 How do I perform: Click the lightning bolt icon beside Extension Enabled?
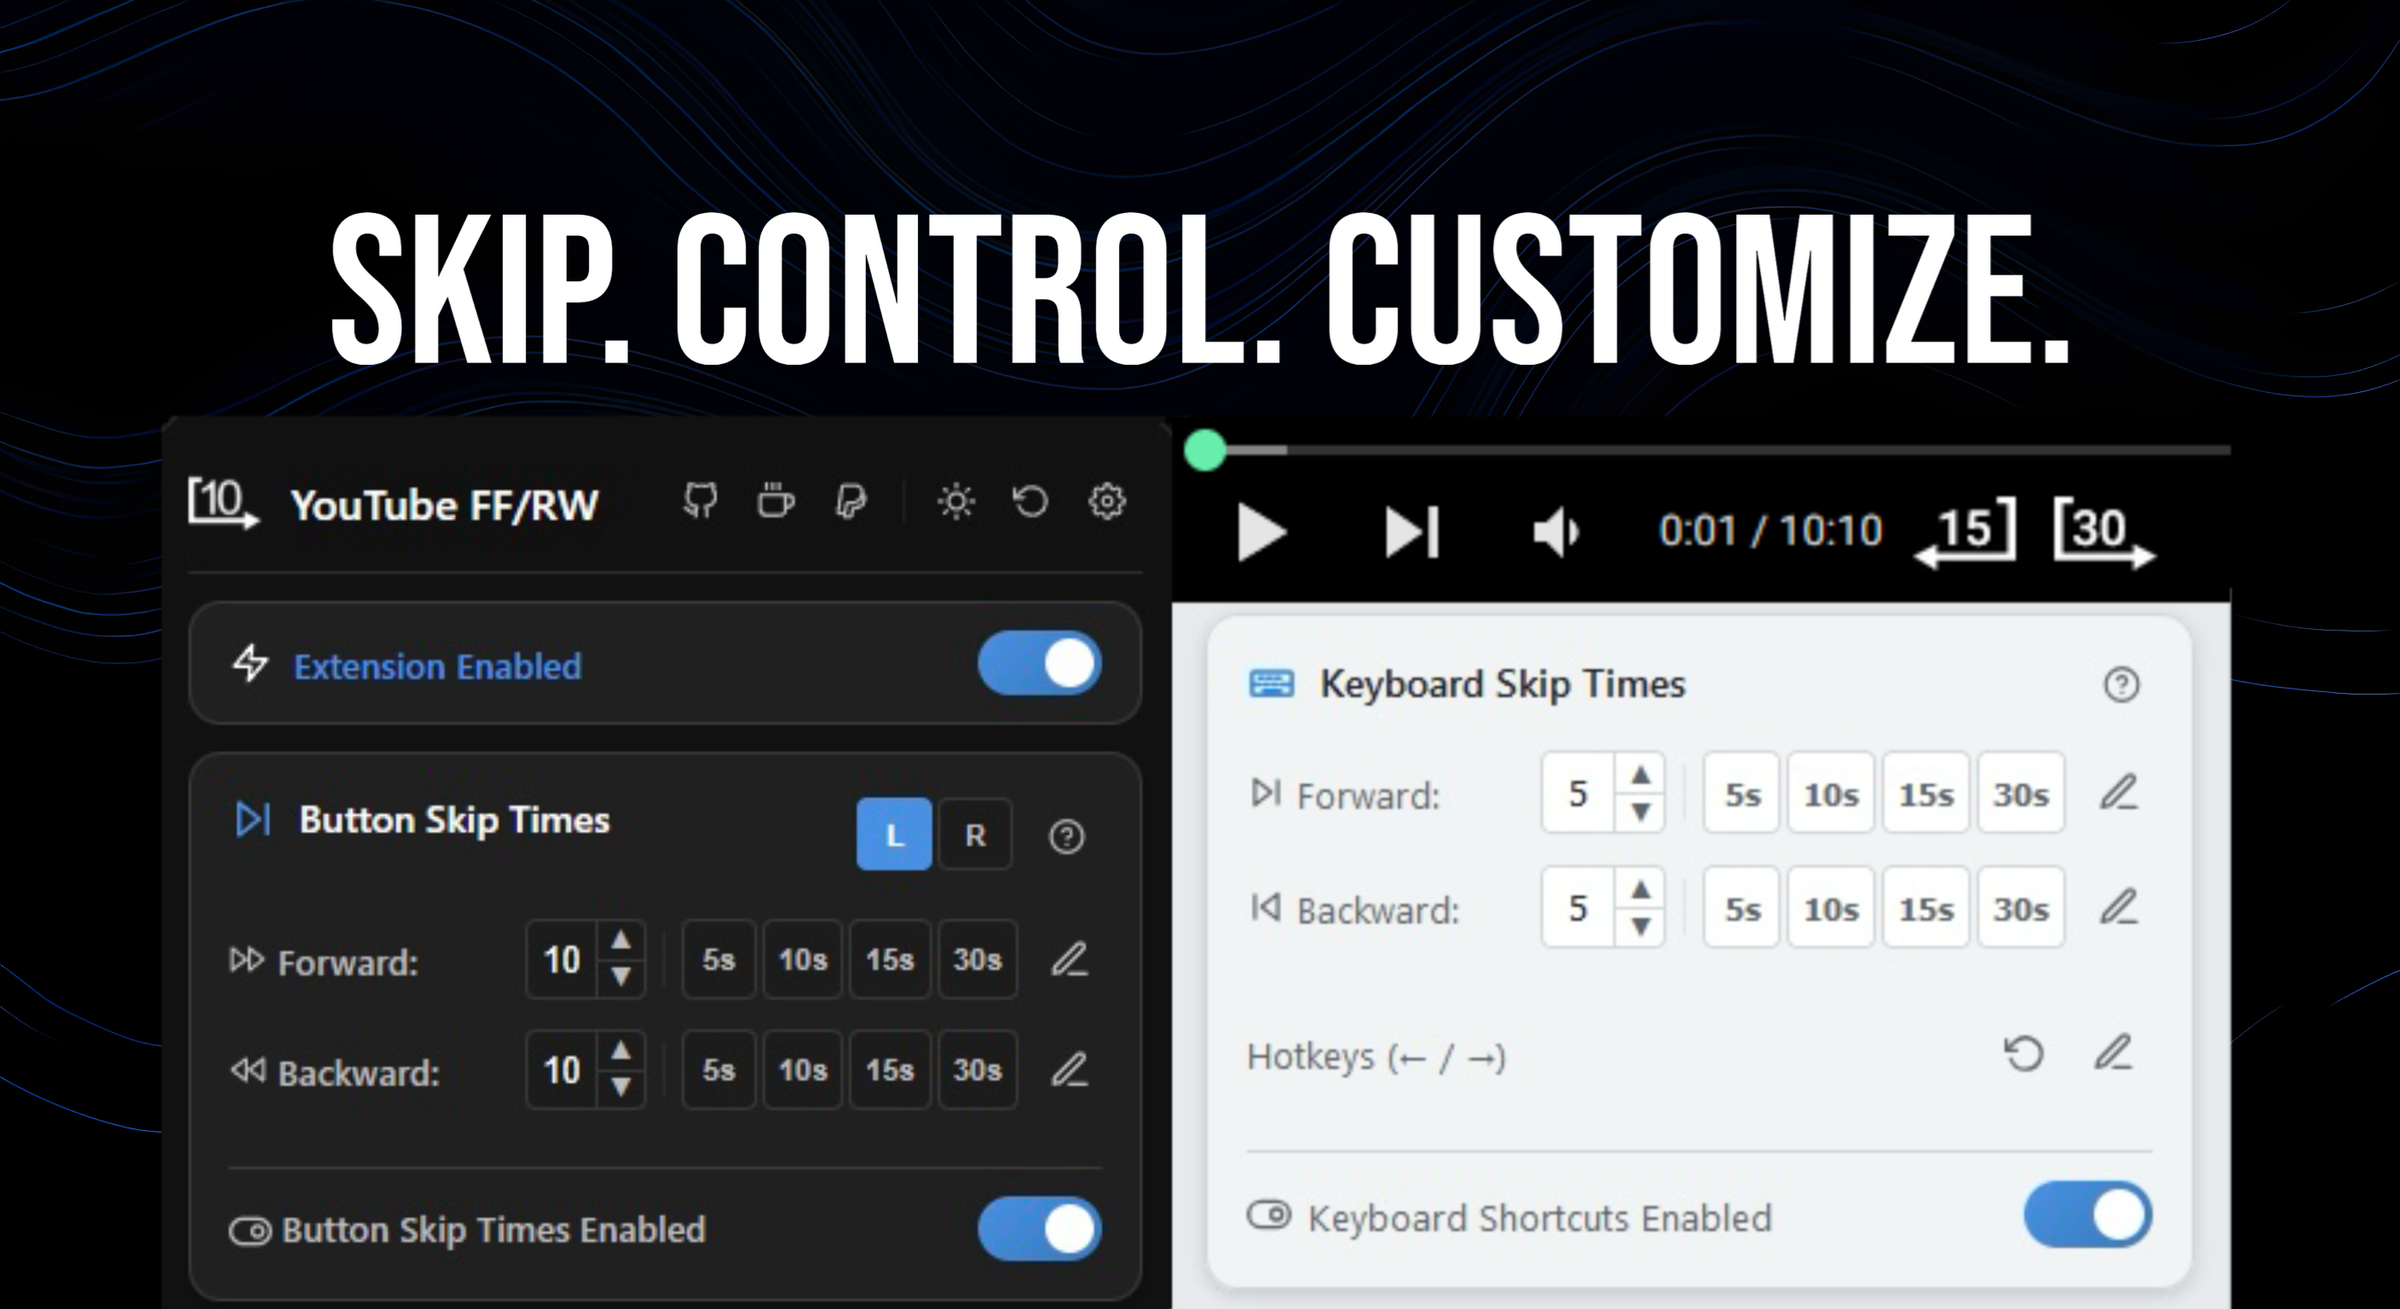(x=250, y=663)
